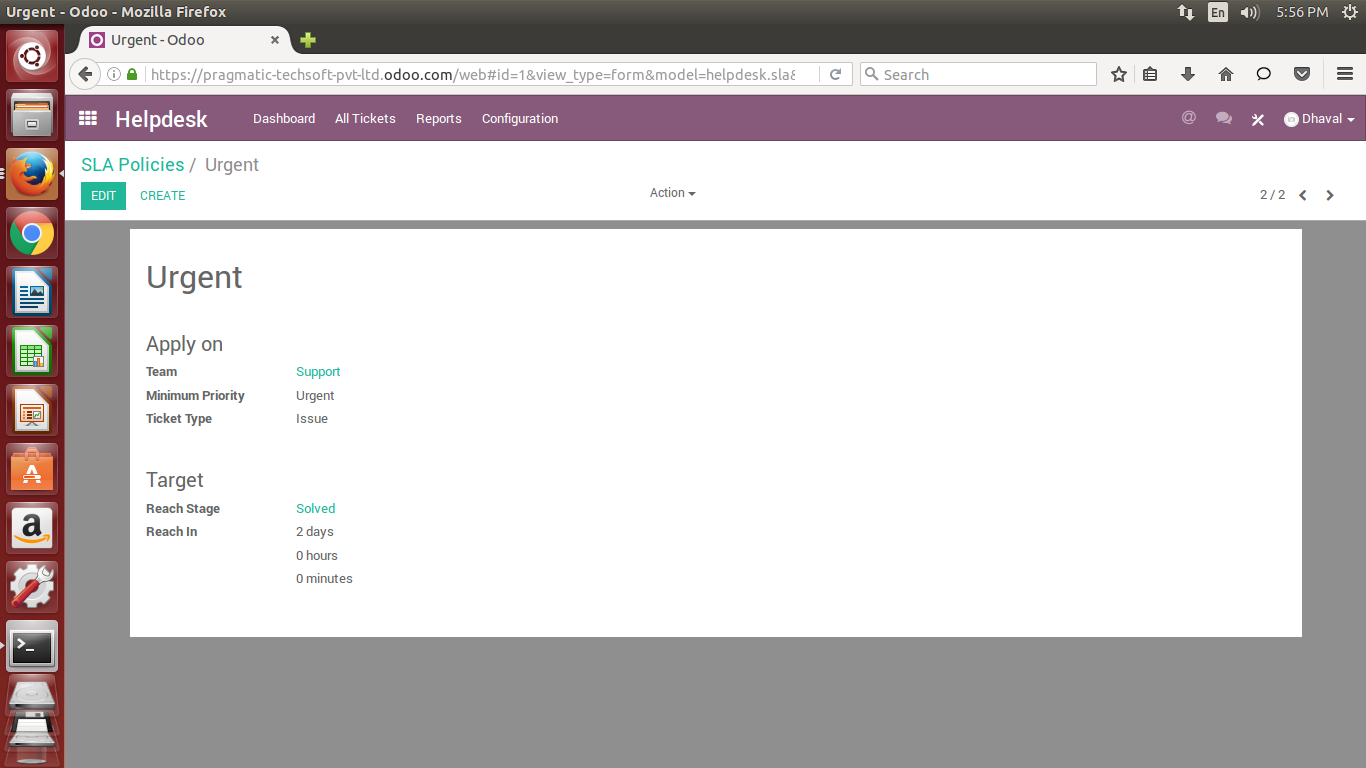This screenshot has height=768, width=1366.
Task: Open the Configuration menu
Action: (x=520, y=118)
